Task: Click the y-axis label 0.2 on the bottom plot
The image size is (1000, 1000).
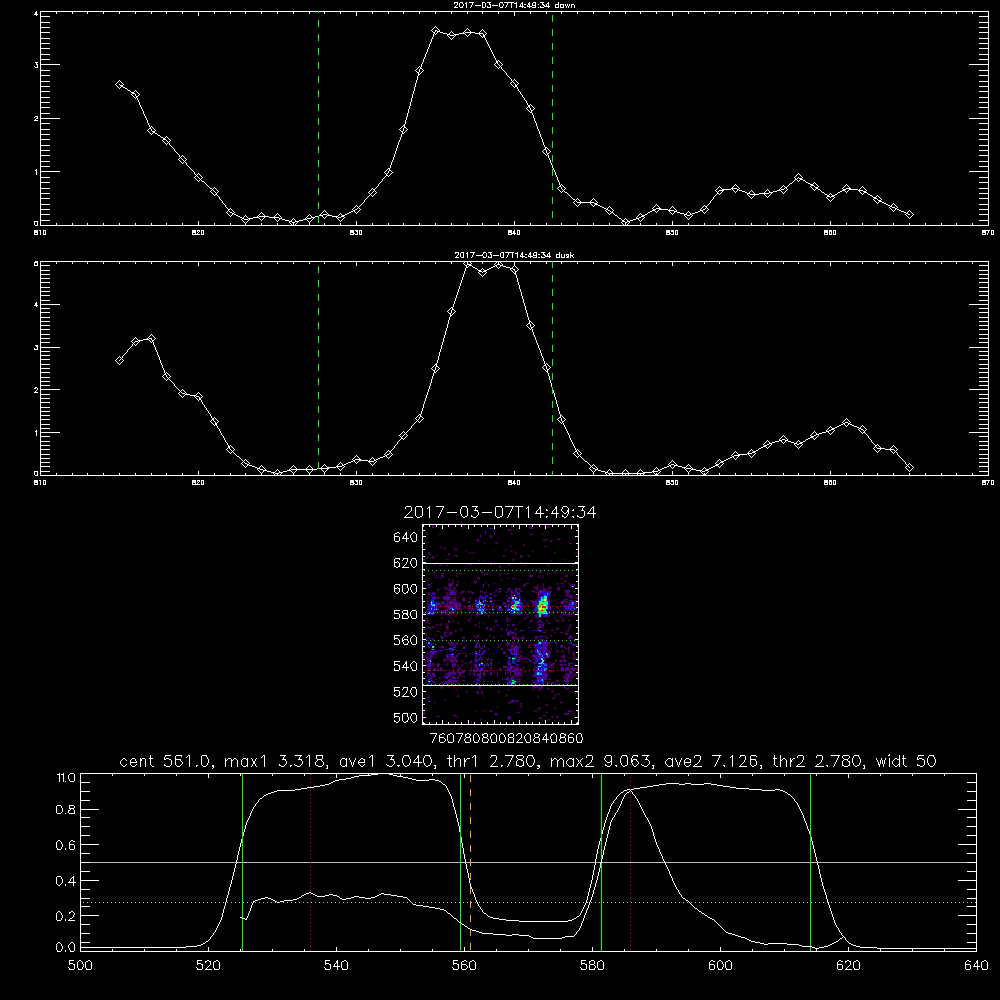Action: [x=66, y=916]
